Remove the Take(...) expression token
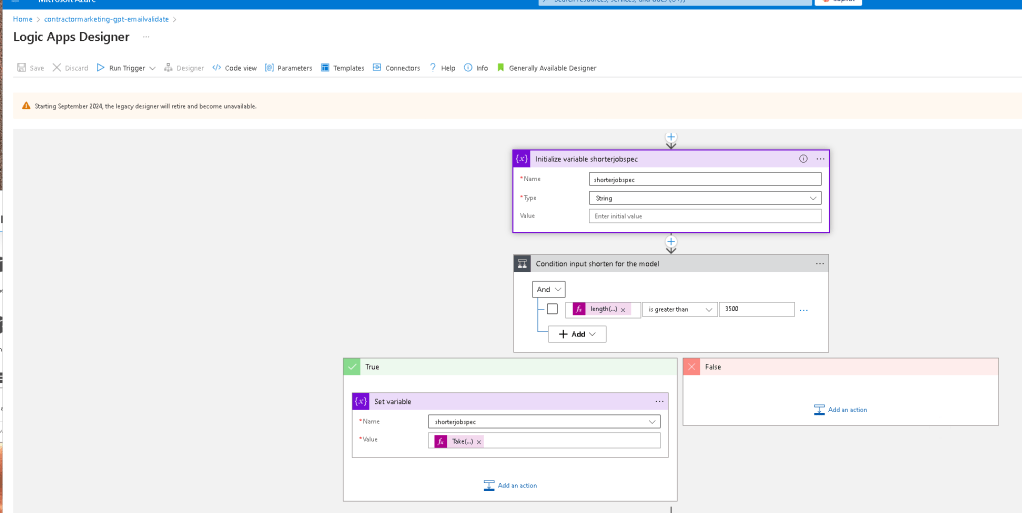The height and width of the screenshot is (513, 1022). click(x=479, y=442)
